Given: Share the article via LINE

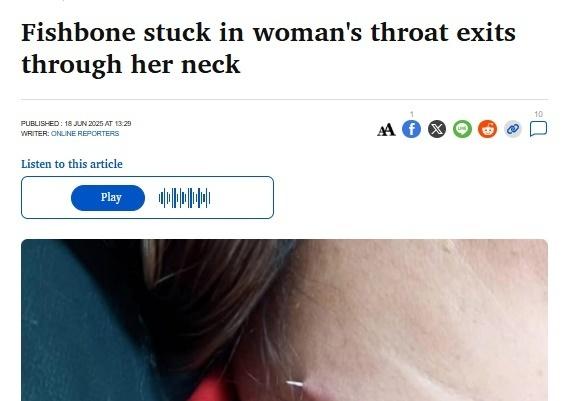Looking at the screenshot, I should point(462,129).
